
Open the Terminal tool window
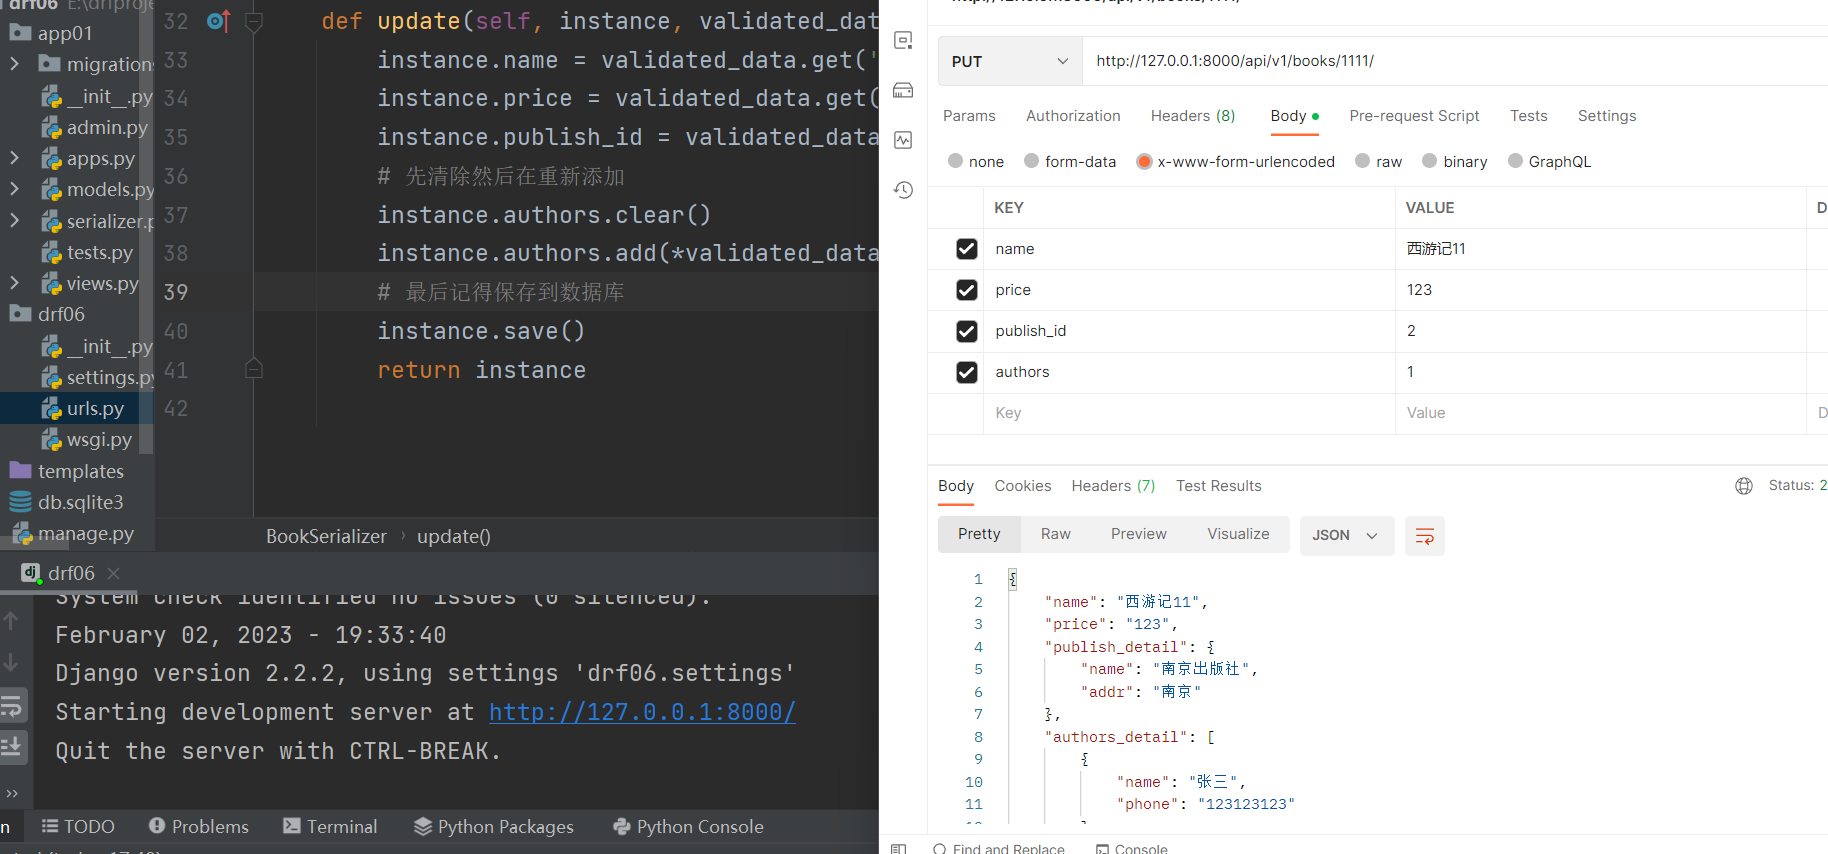[330, 827]
